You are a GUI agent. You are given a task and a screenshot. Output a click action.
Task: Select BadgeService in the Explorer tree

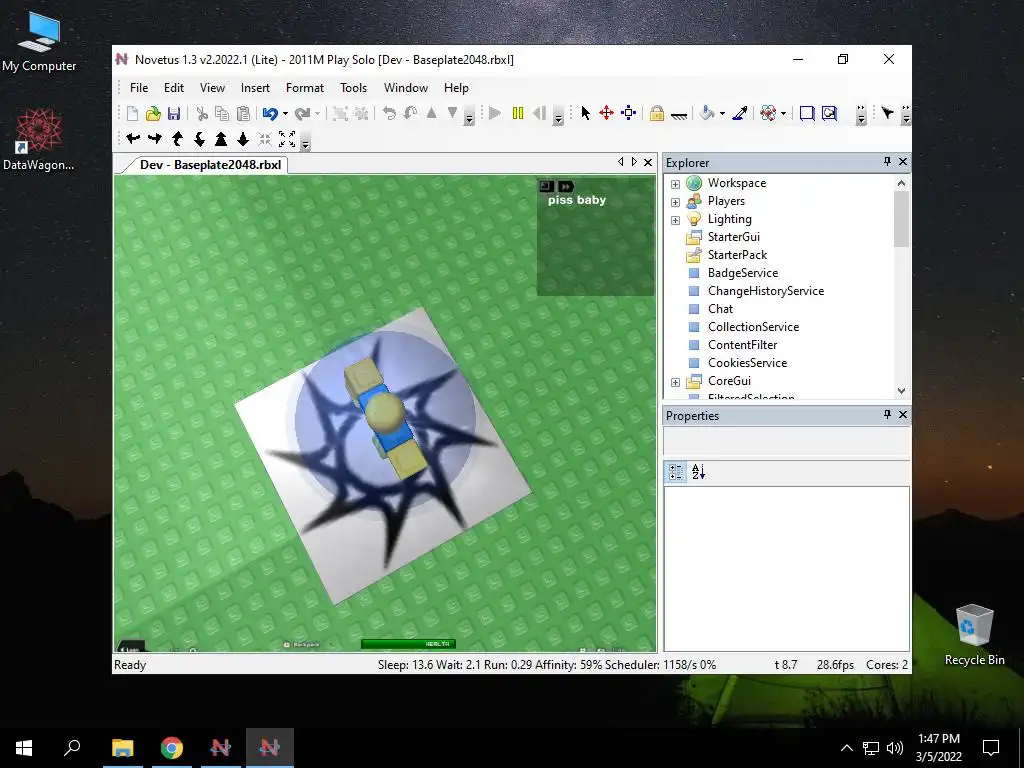[x=743, y=272]
